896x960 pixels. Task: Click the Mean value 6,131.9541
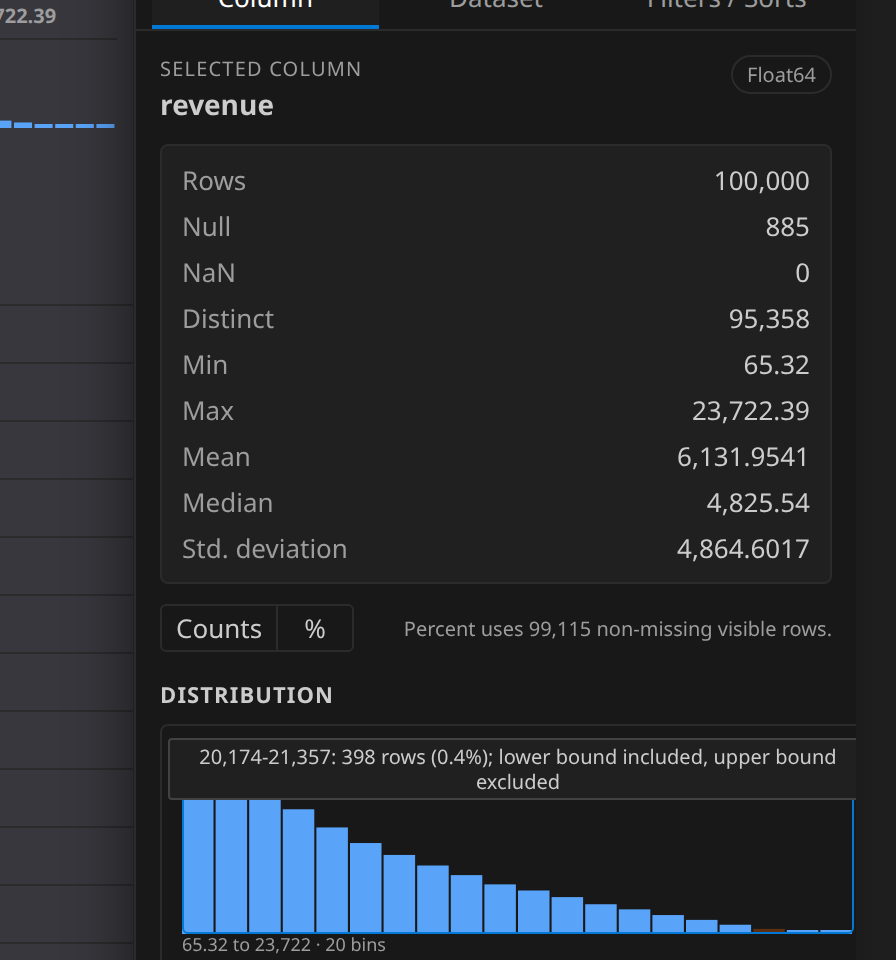pyautogui.click(x=743, y=457)
